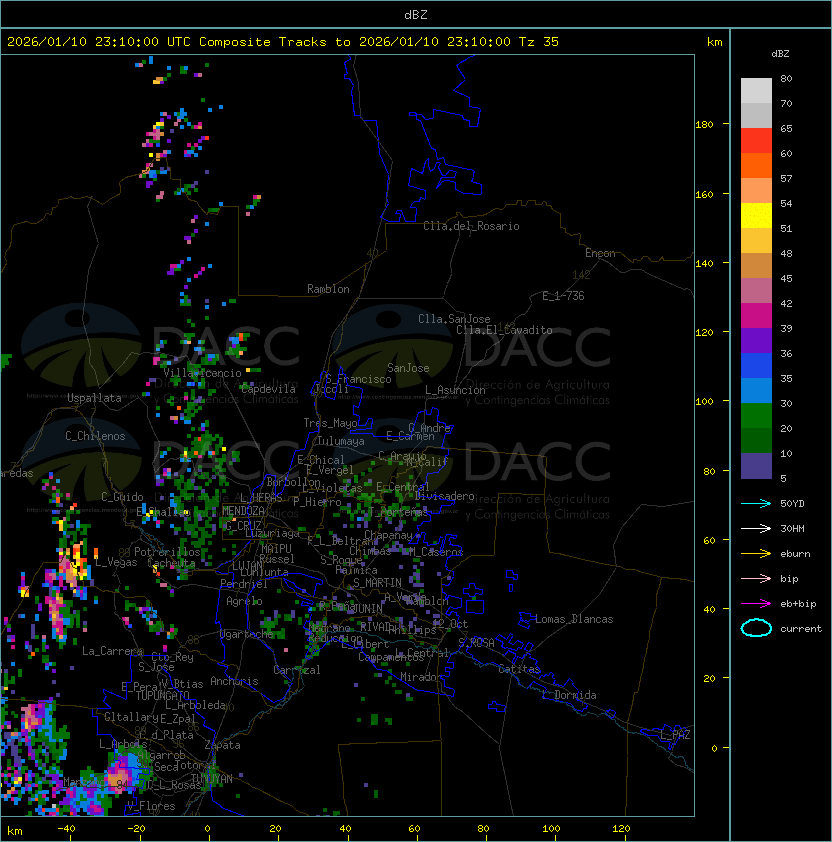832x842 pixels.
Task: Select the bright yellow 54 dBZ swatch
Action: 756,216
